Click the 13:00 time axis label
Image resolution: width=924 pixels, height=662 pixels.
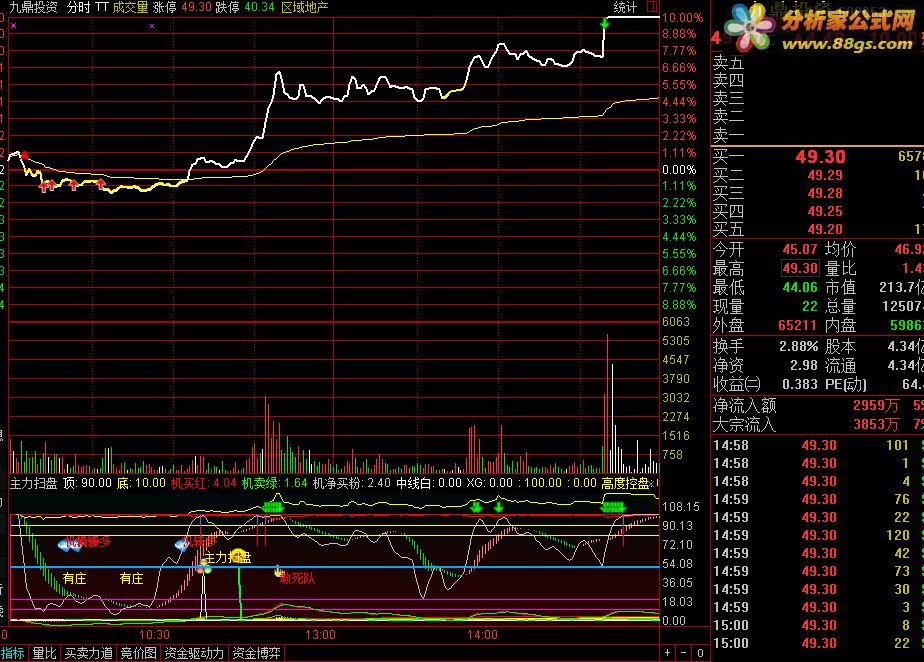click(x=320, y=635)
